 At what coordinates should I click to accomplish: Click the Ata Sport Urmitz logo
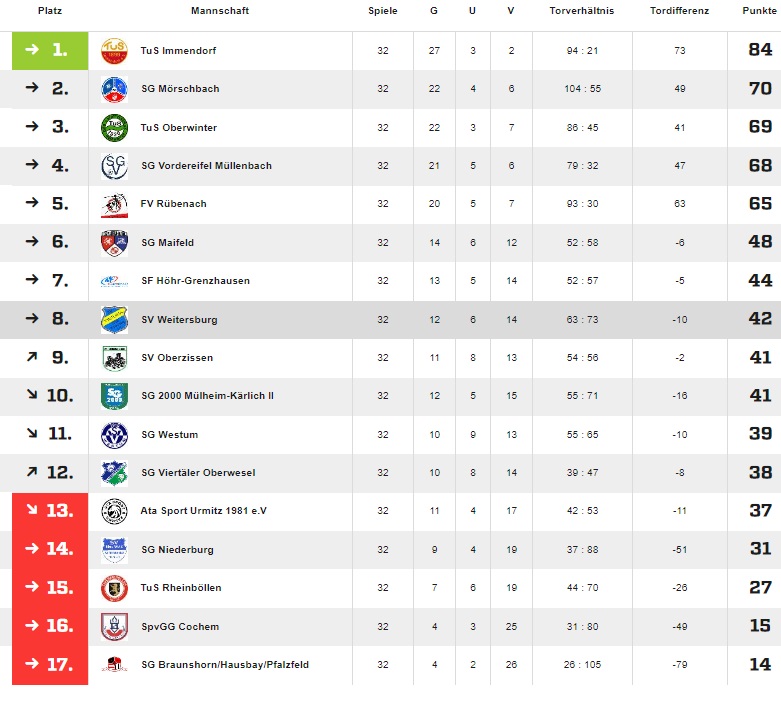point(114,511)
